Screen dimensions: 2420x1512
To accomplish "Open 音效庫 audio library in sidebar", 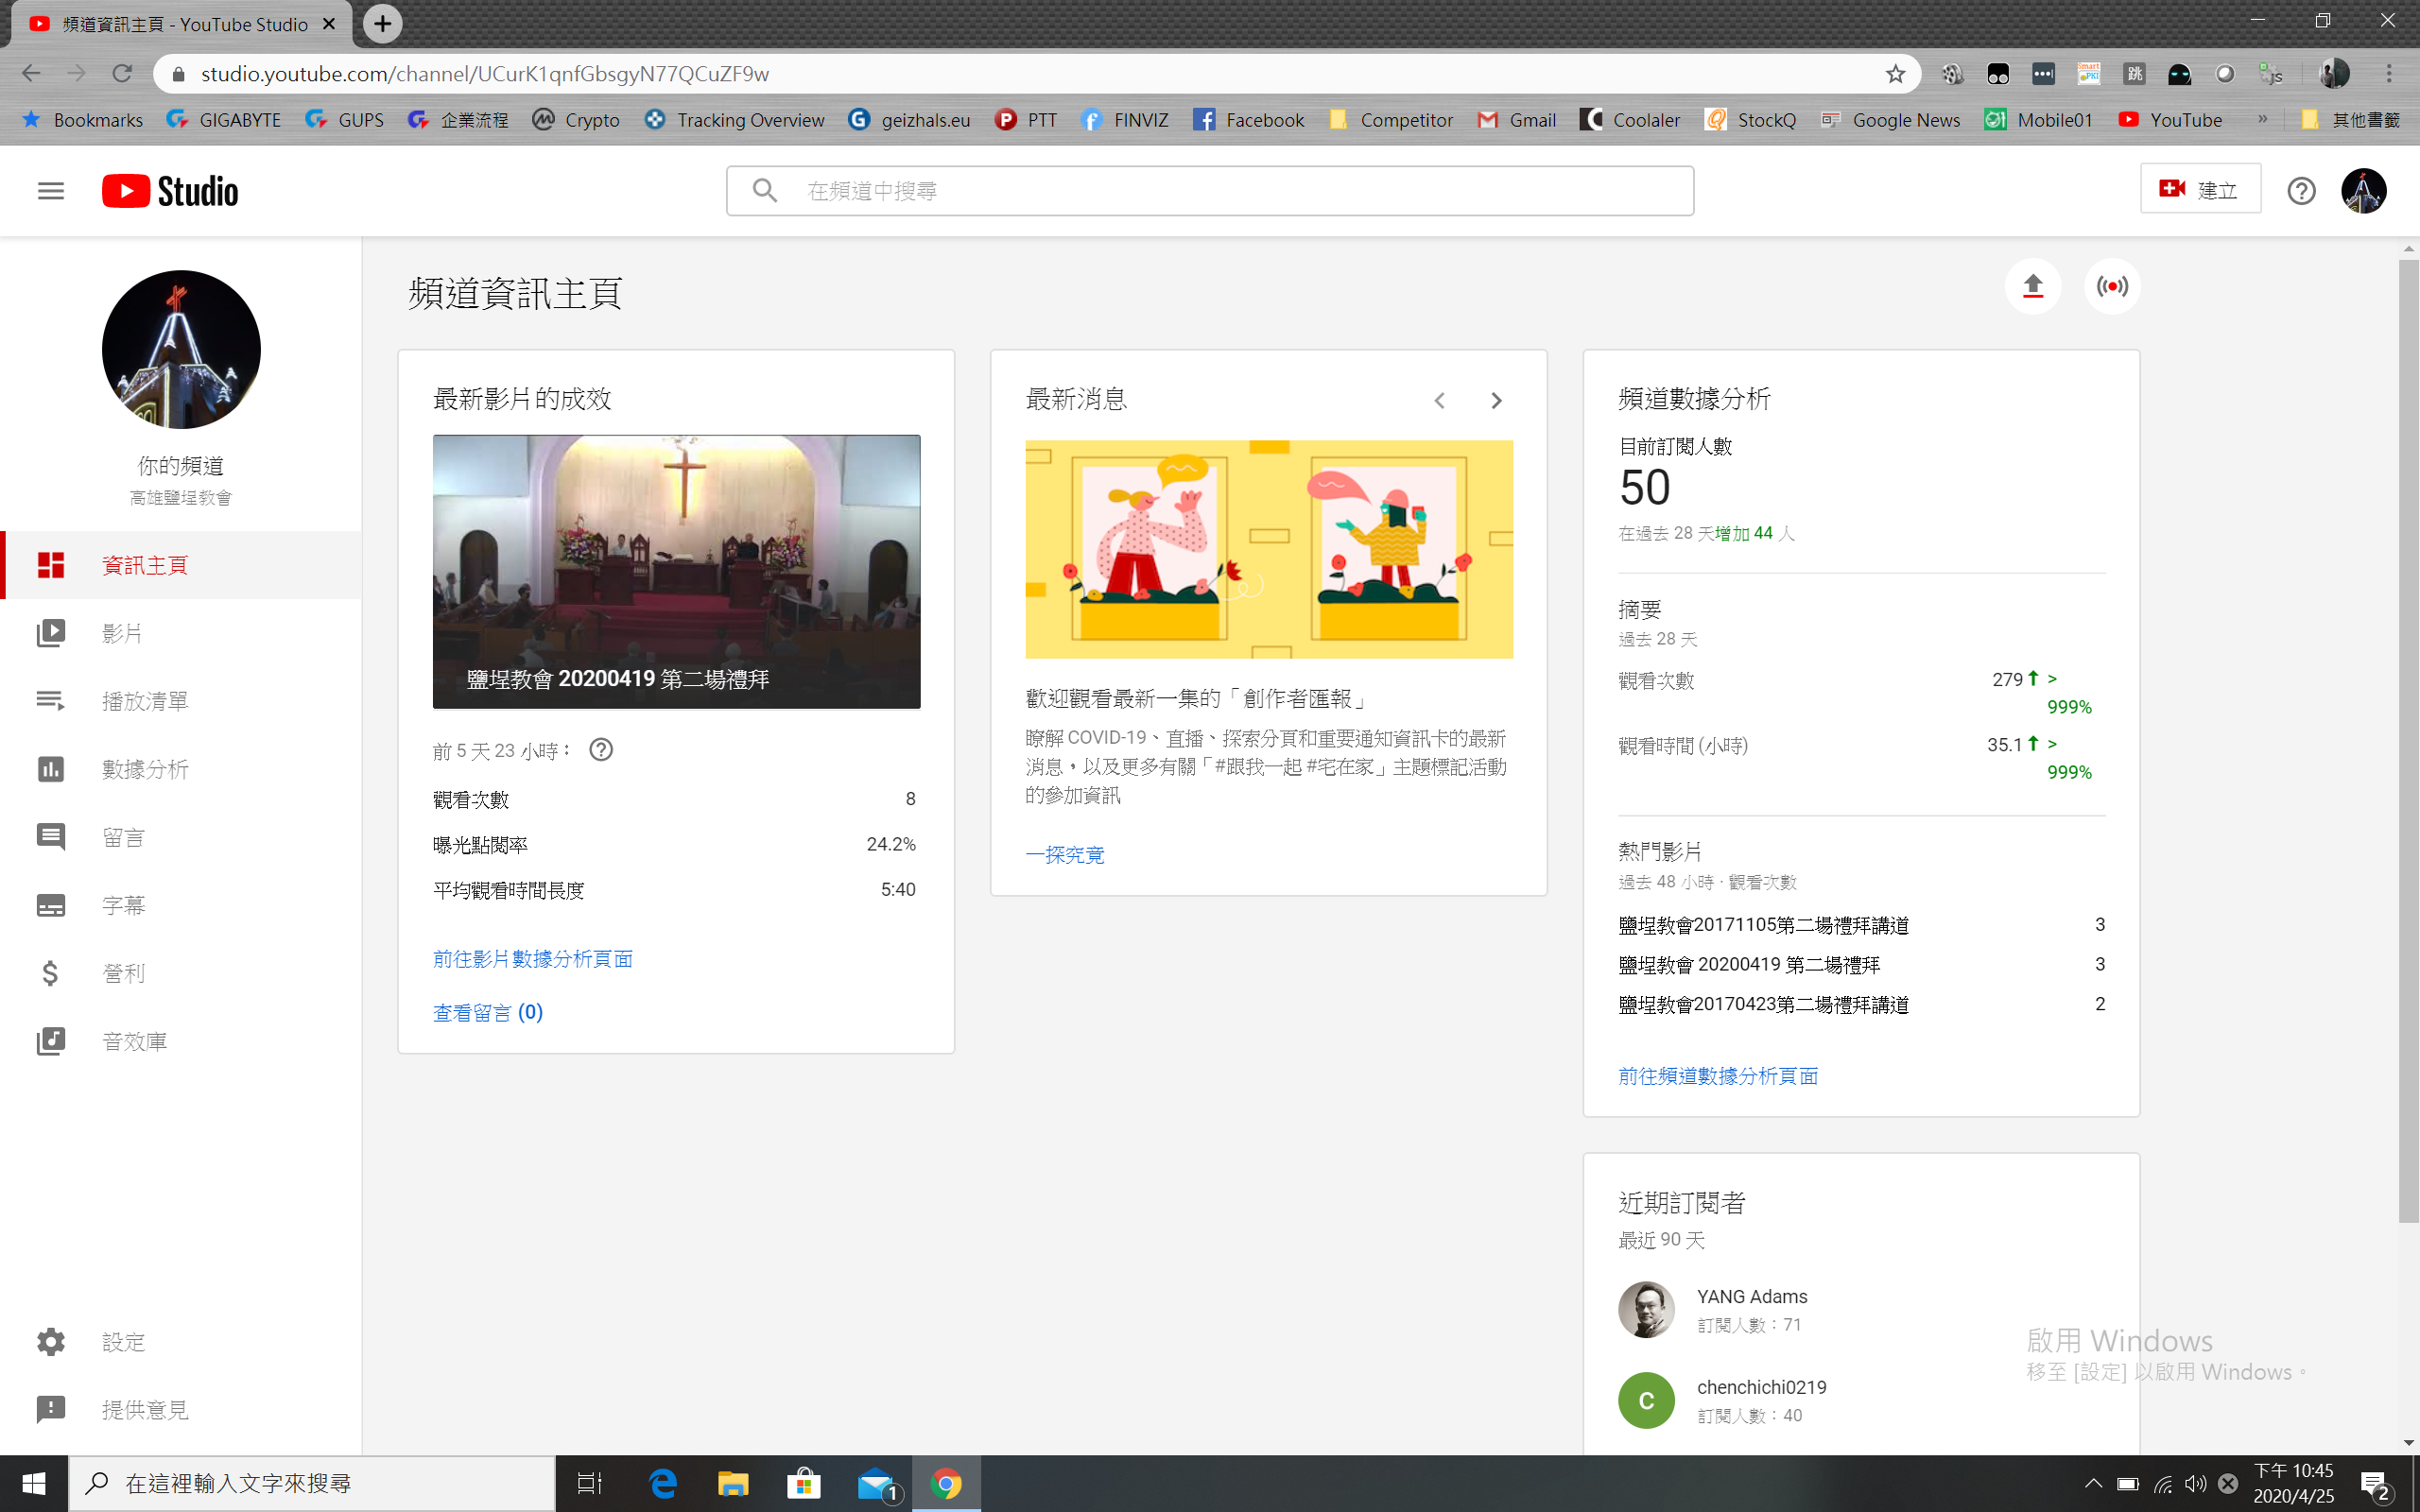I will [x=134, y=1041].
